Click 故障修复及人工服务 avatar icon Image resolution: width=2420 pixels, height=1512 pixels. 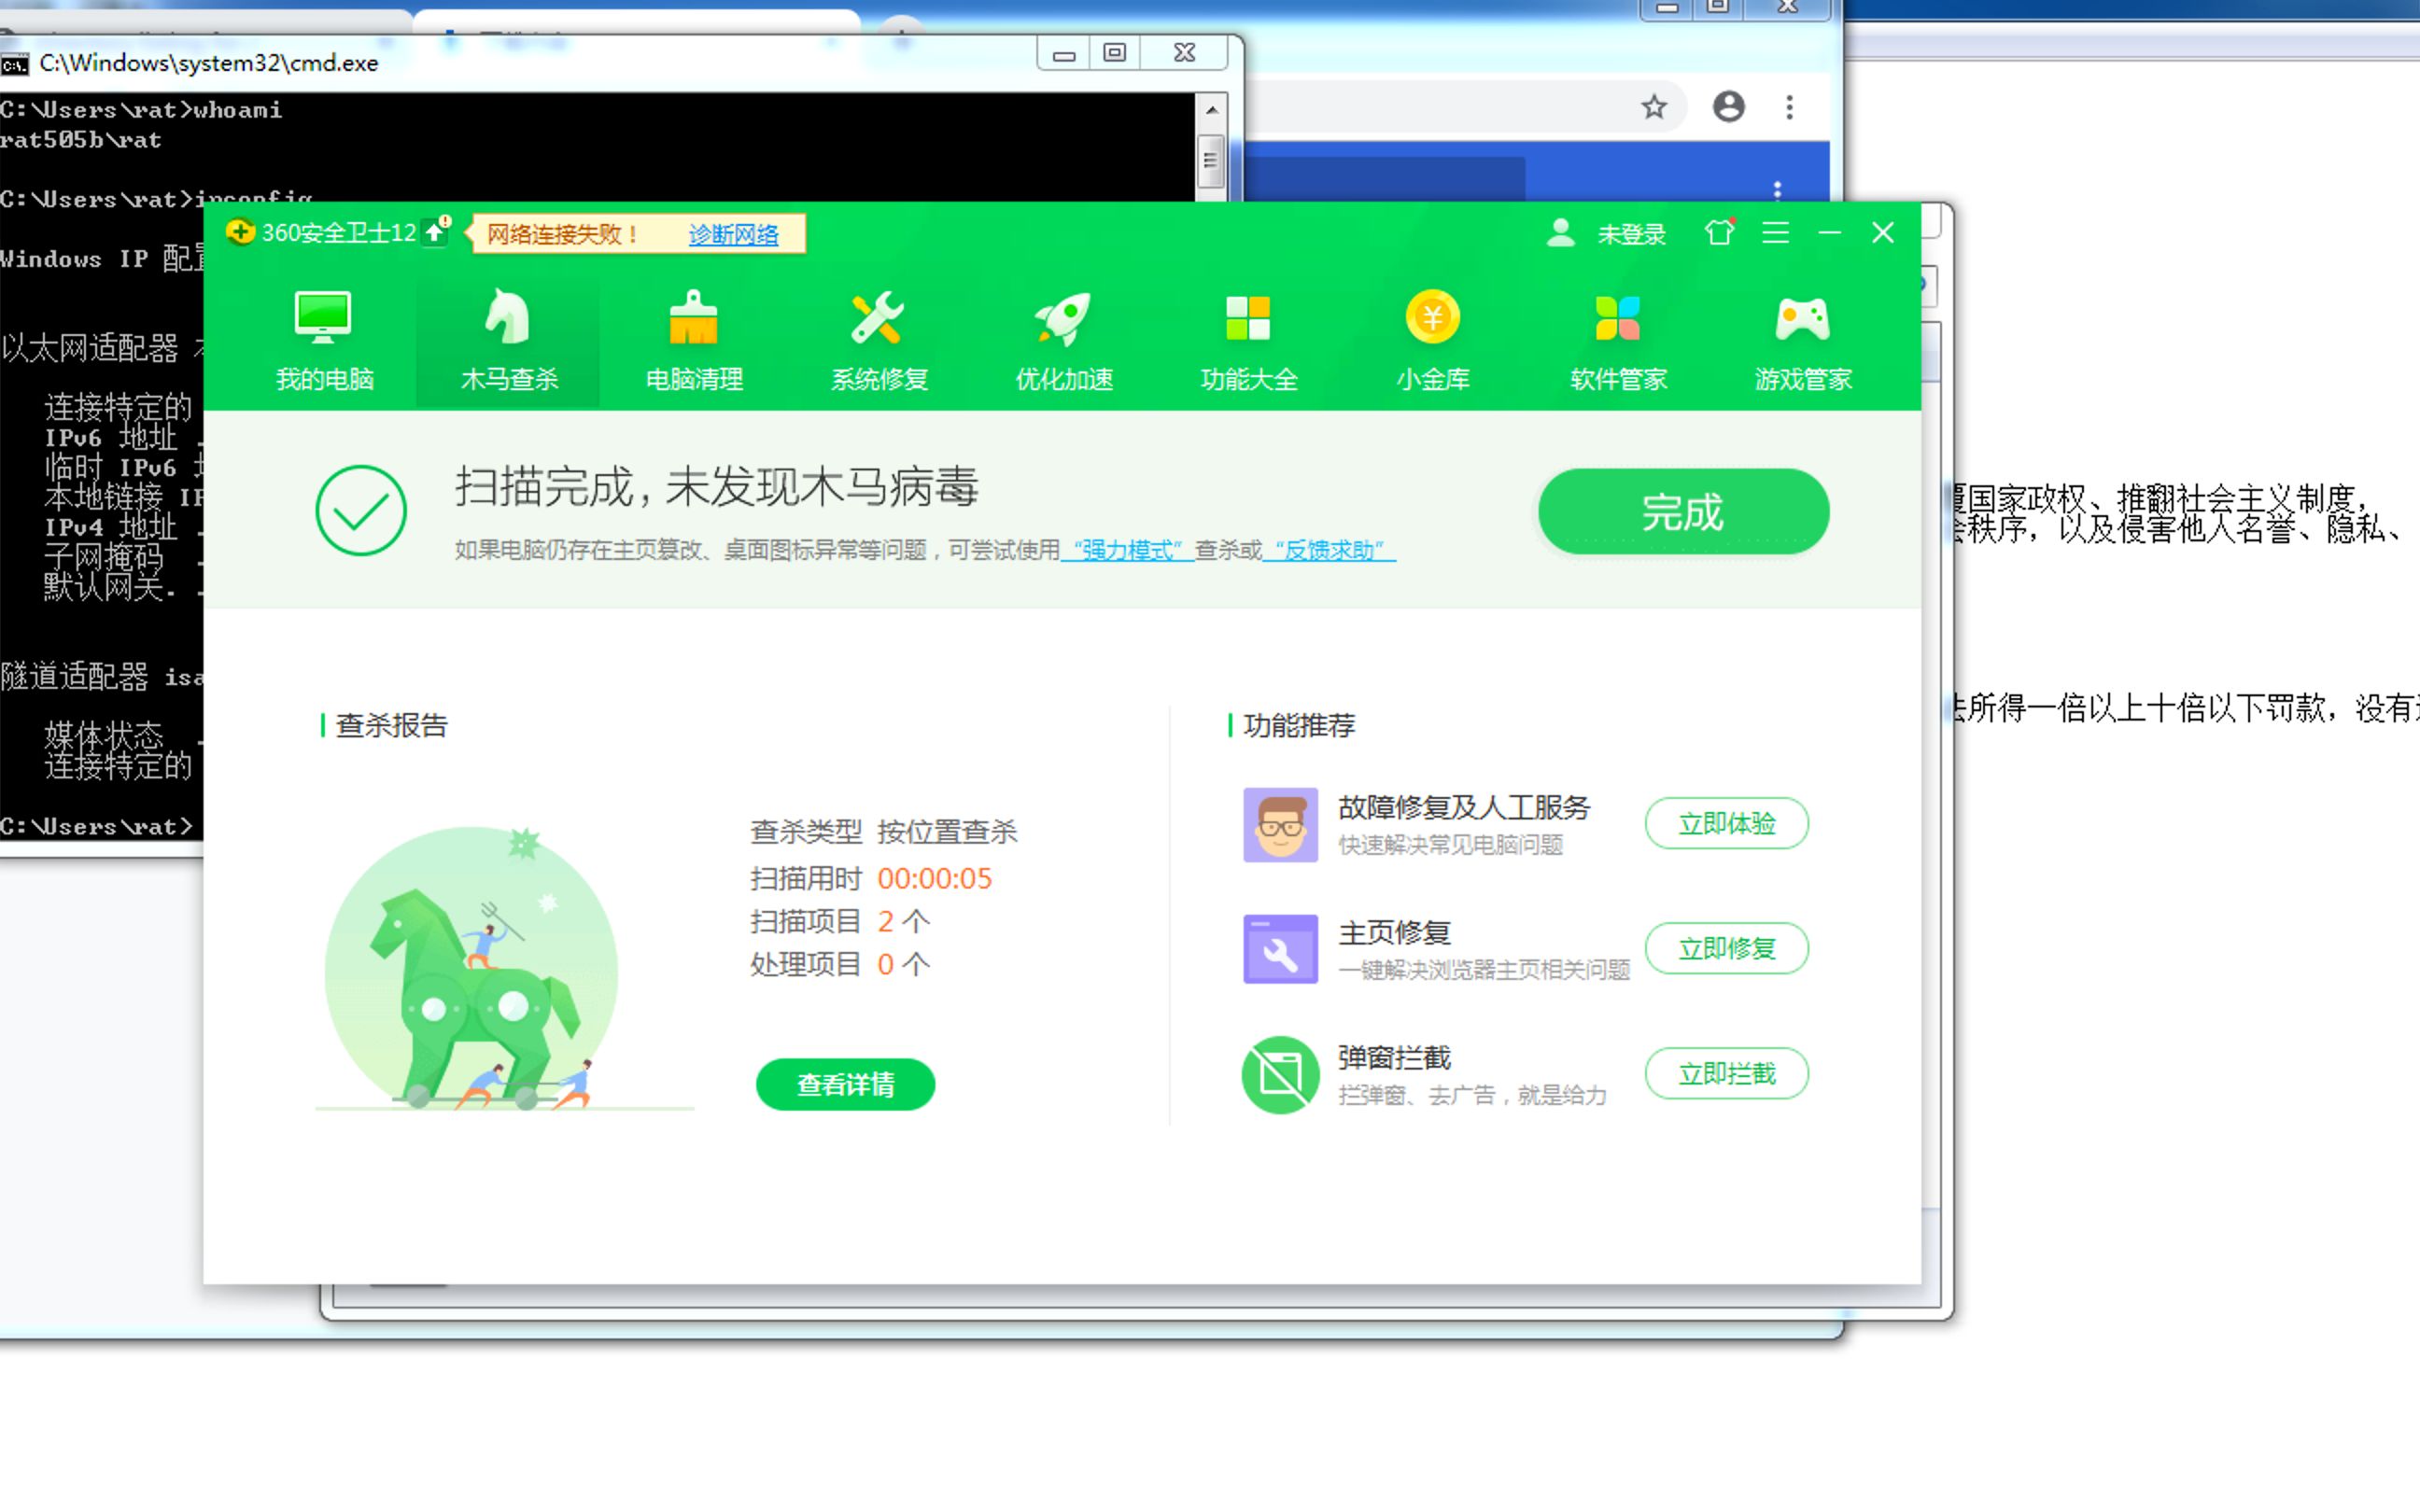pos(1280,824)
